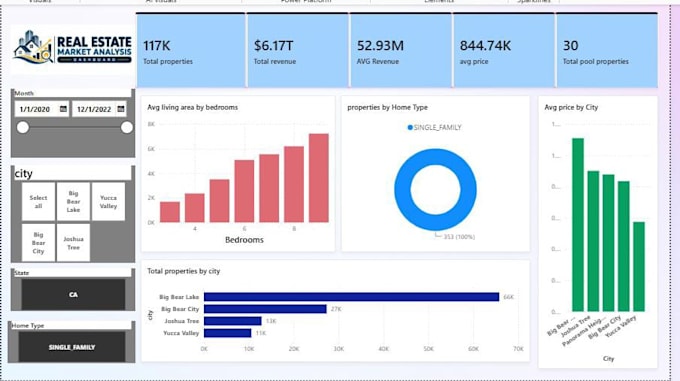Select the blue donut ring in Home Type chart

pyautogui.click(x=402, y=190)
